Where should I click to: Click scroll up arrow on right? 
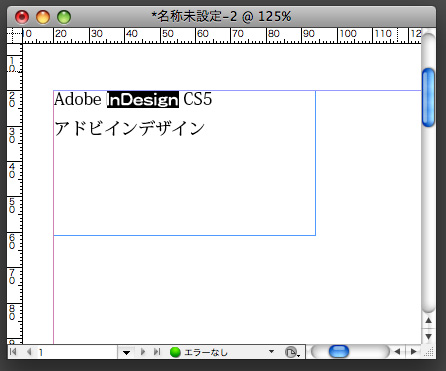coord(429,320)
